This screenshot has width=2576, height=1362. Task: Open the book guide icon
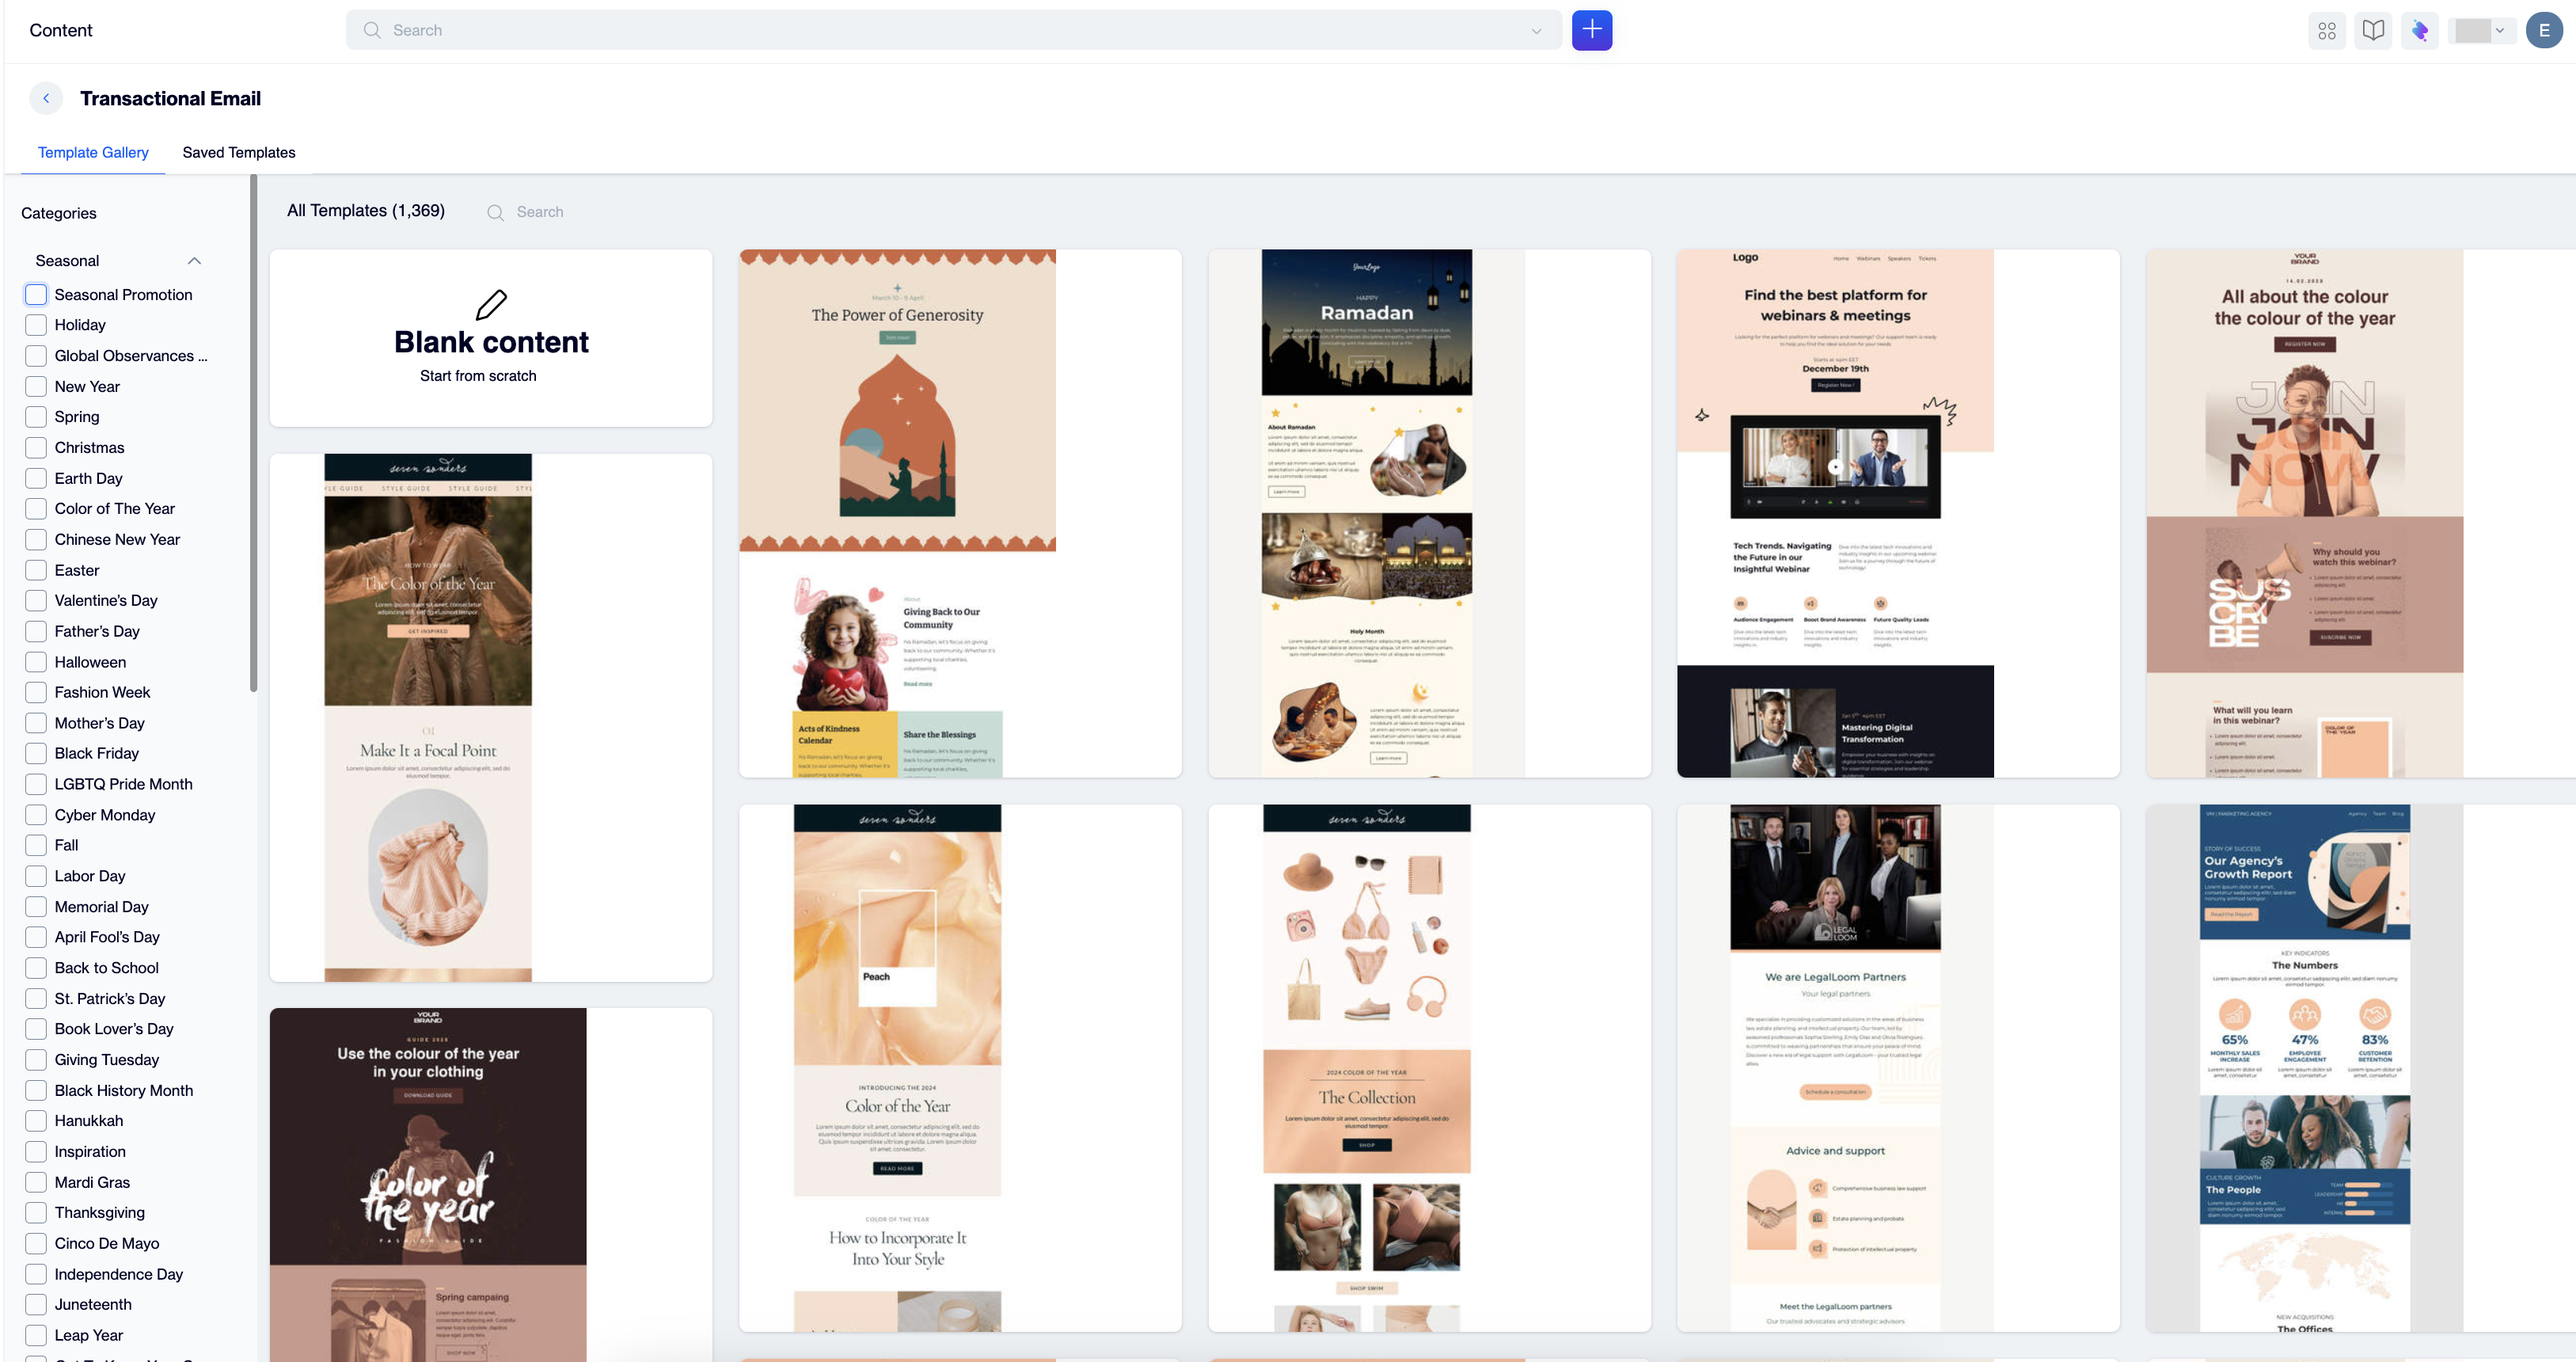coord(2373,31)
